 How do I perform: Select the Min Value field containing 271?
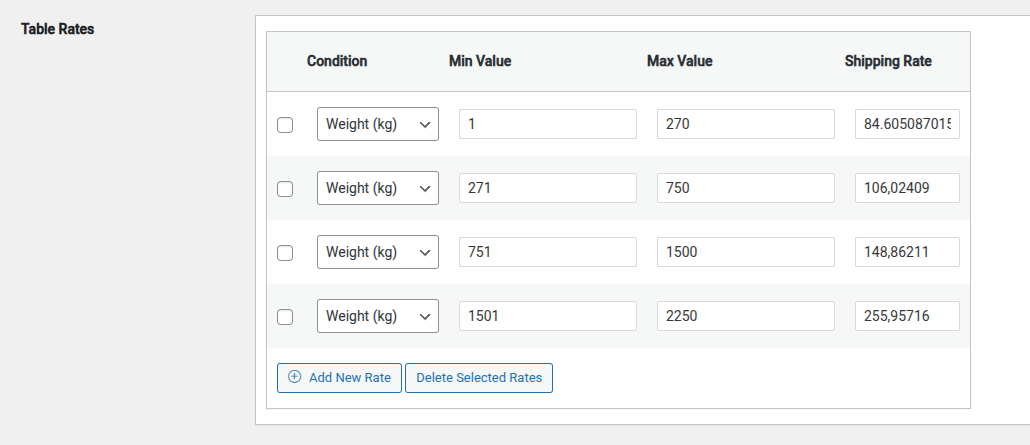(547, 188)
